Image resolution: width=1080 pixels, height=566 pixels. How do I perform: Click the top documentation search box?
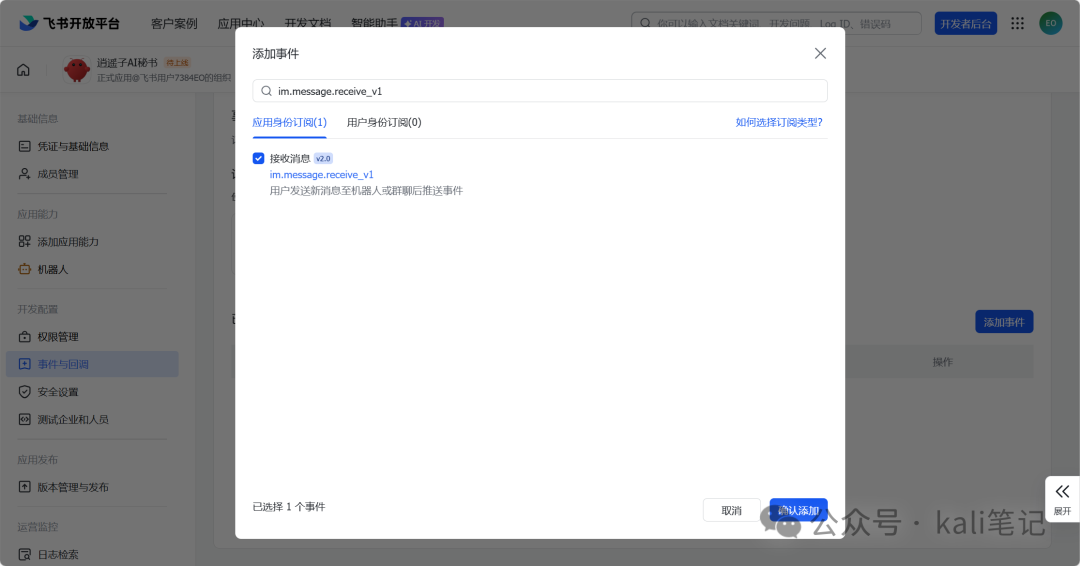(x=776, y=23)
